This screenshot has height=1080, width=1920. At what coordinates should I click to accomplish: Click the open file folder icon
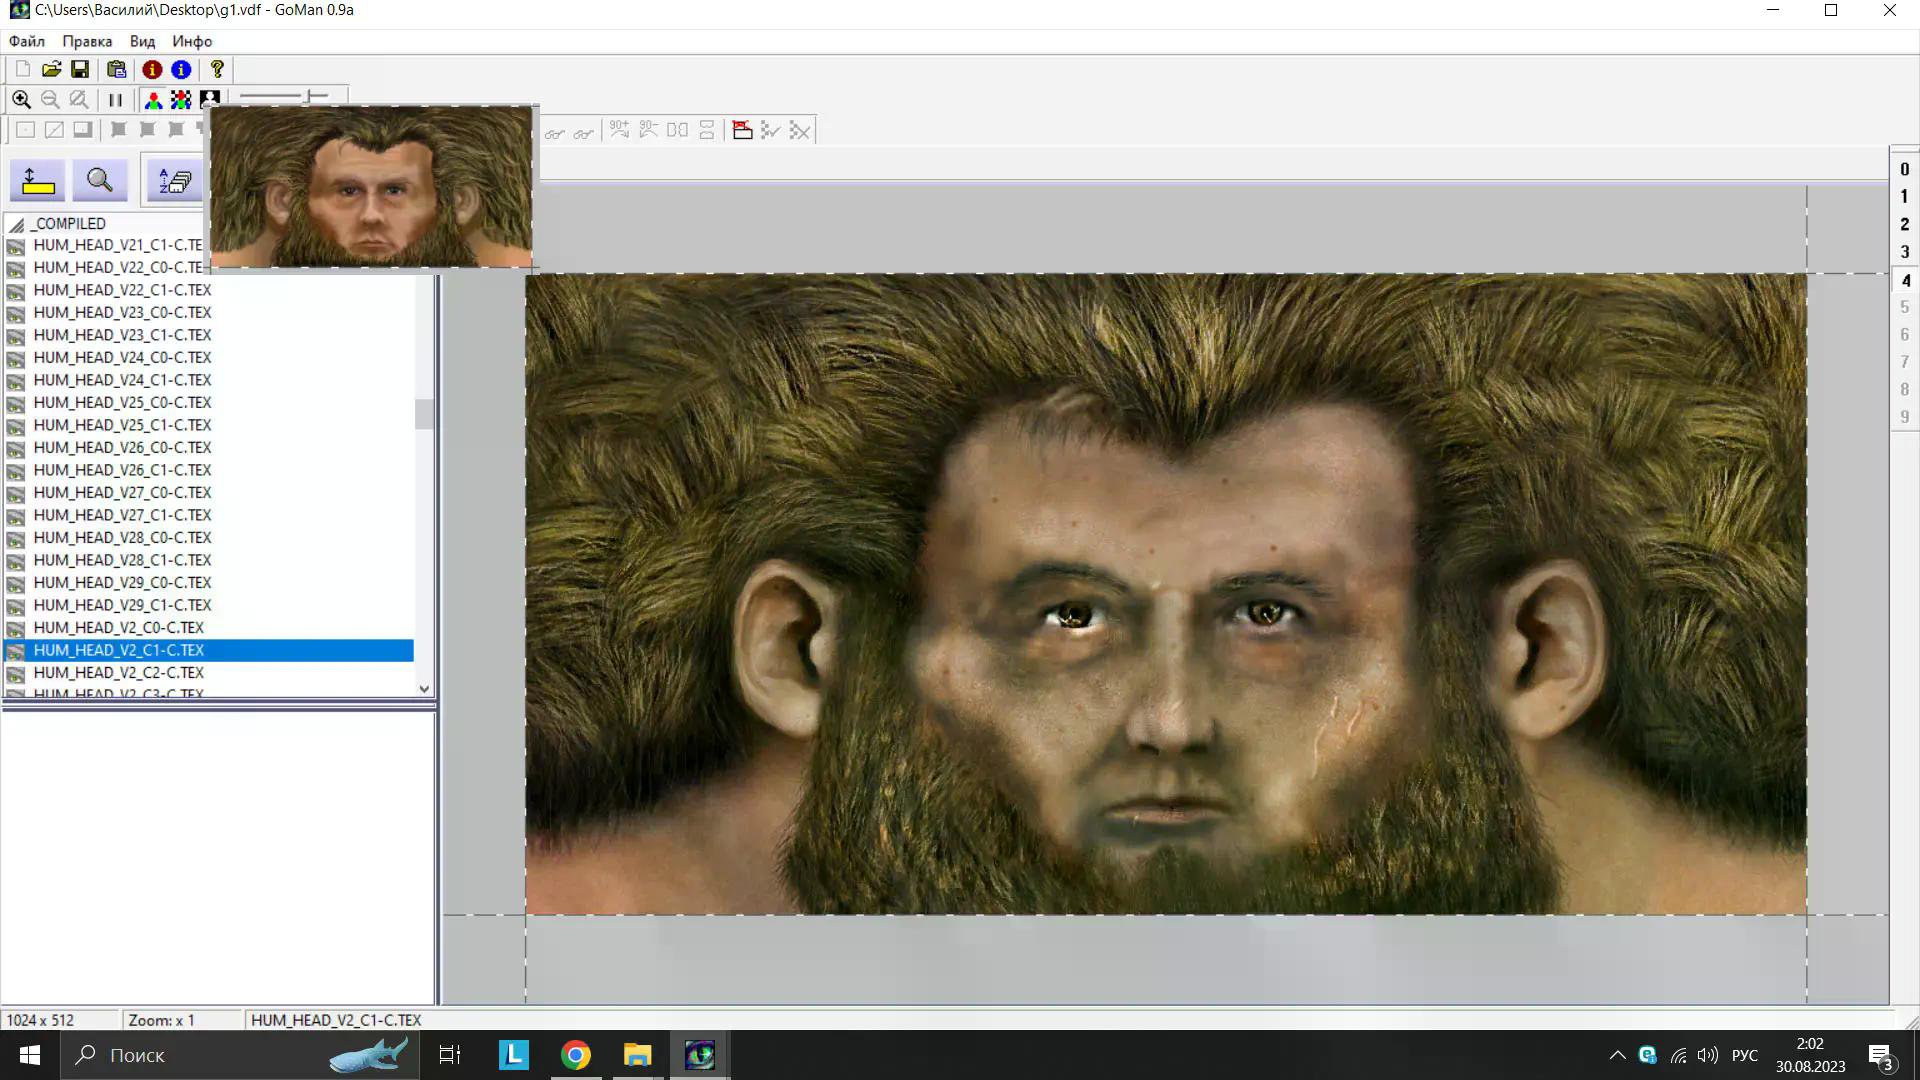click(51, 69)
